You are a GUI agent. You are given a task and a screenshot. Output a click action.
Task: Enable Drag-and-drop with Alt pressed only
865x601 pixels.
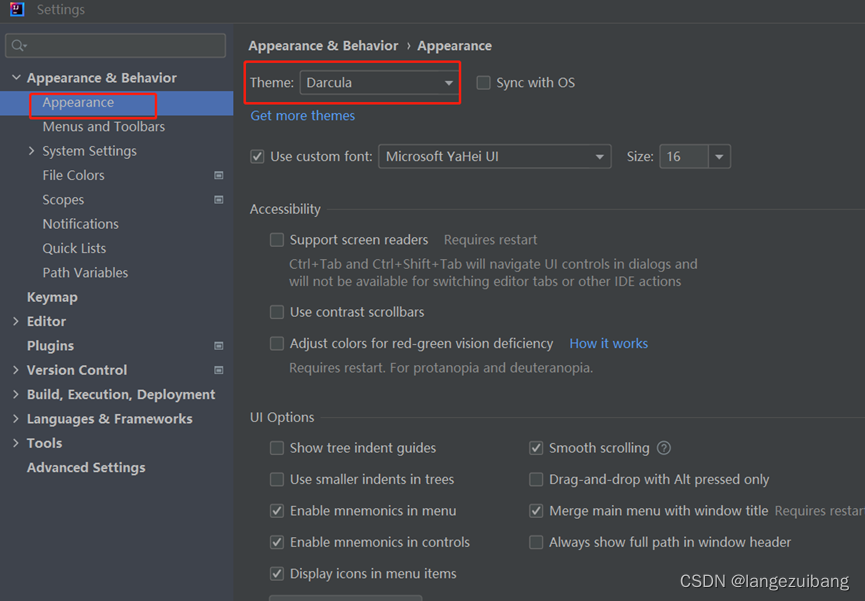pyautogui.click(x=536, y=480)
